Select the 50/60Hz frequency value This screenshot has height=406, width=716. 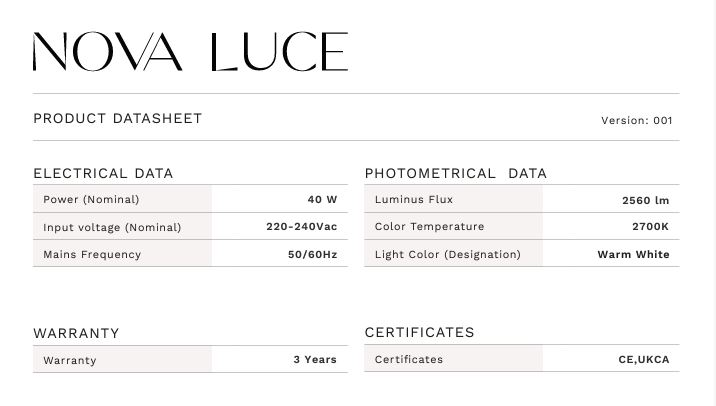pyautogui.click(x=312, y=254)
